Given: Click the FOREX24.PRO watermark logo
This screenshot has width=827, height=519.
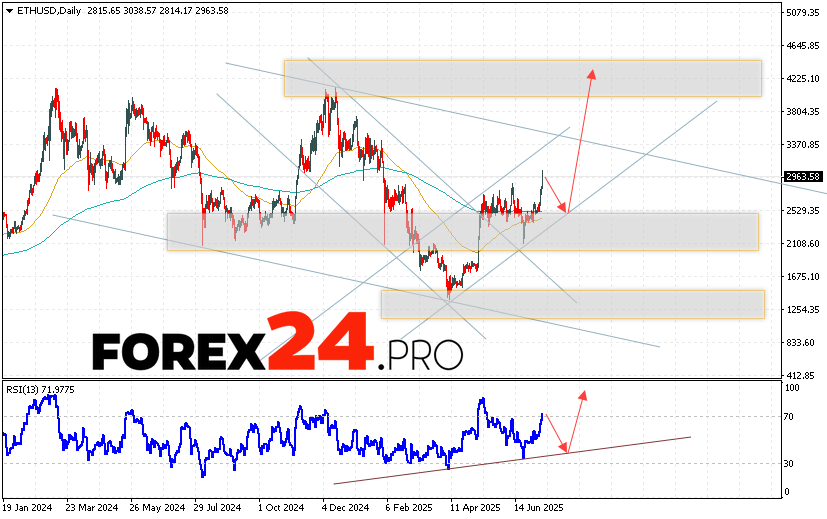Looking at the screenshot, I should tap(278, 343).
